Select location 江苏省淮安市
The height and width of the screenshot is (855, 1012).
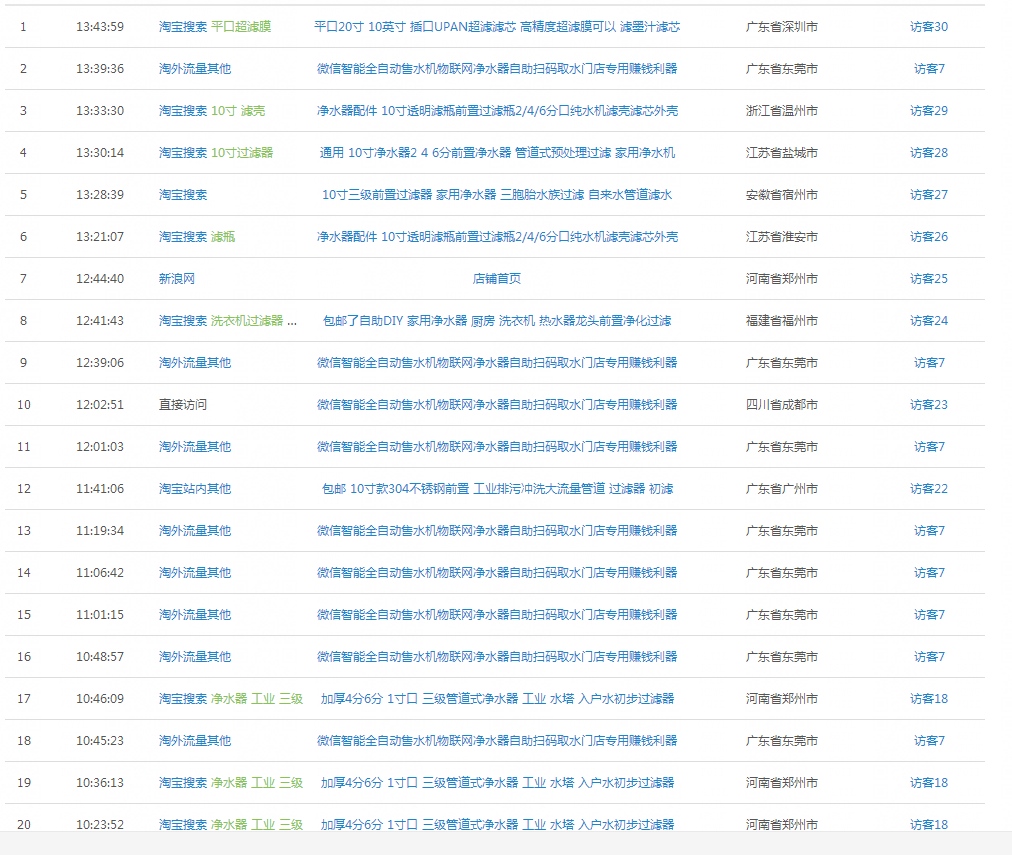tap(782, 236)
